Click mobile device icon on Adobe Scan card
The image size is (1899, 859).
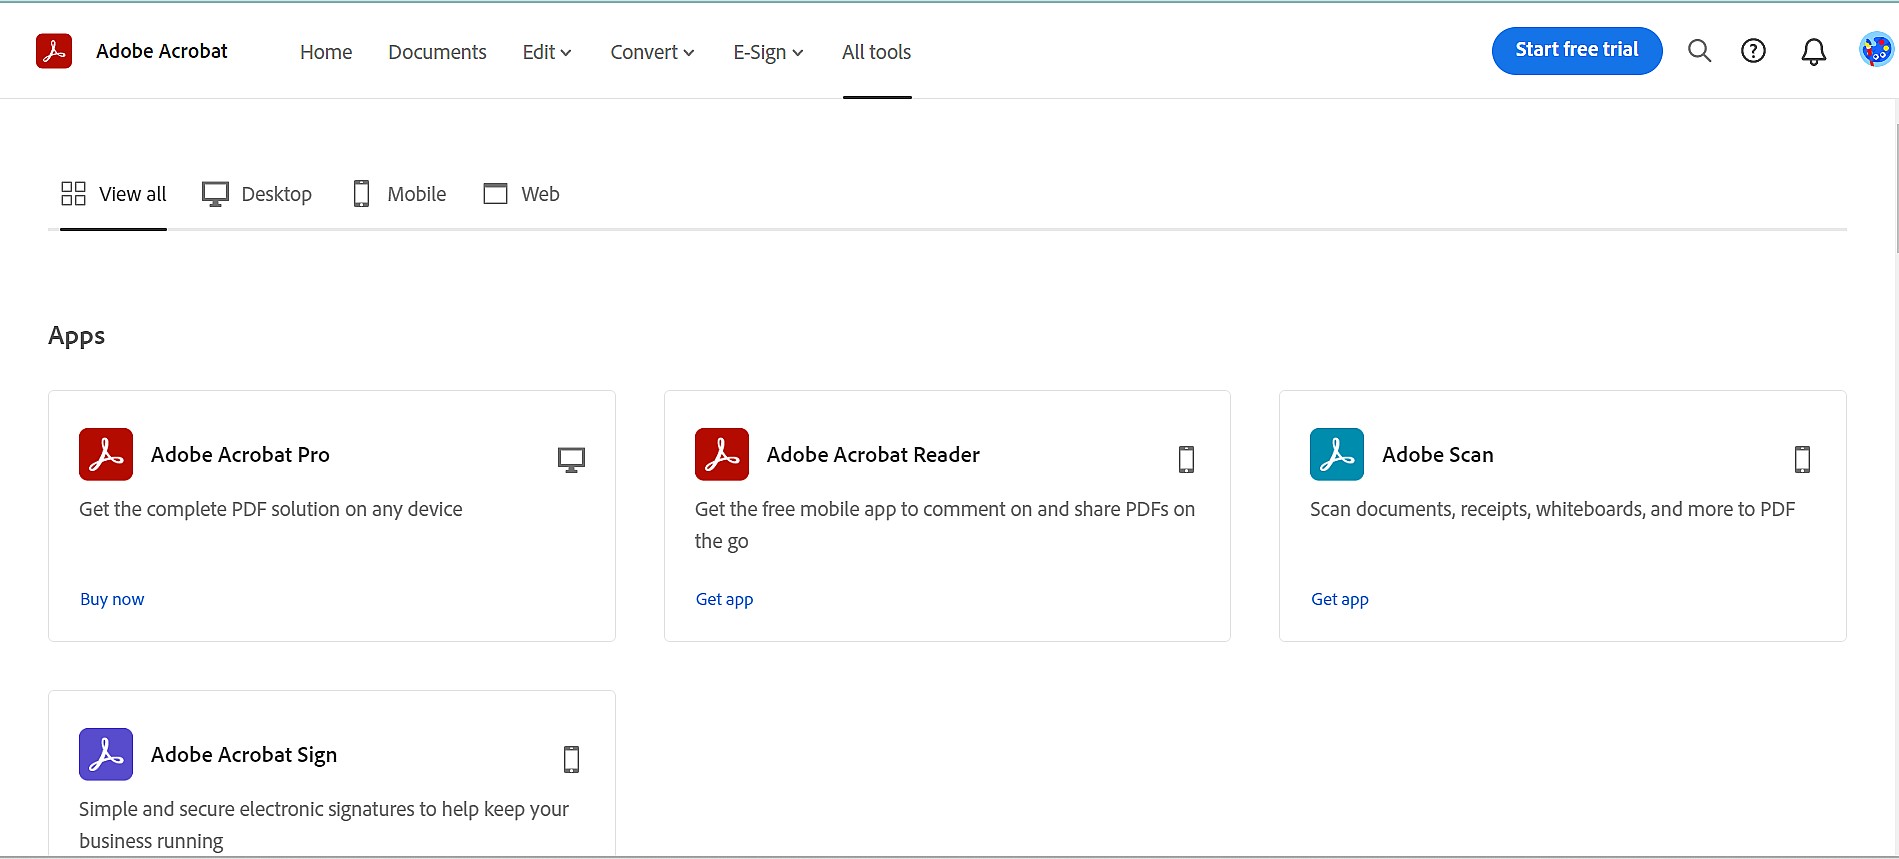tap(1802, 459)
